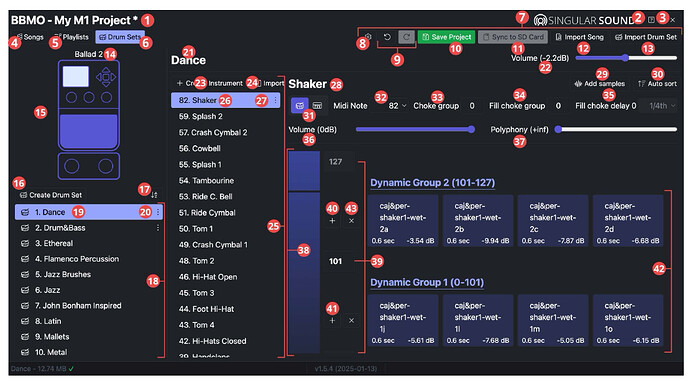Switch to drum pad view toggle
This screenshot has width=690, height=380.
point(300,106)
